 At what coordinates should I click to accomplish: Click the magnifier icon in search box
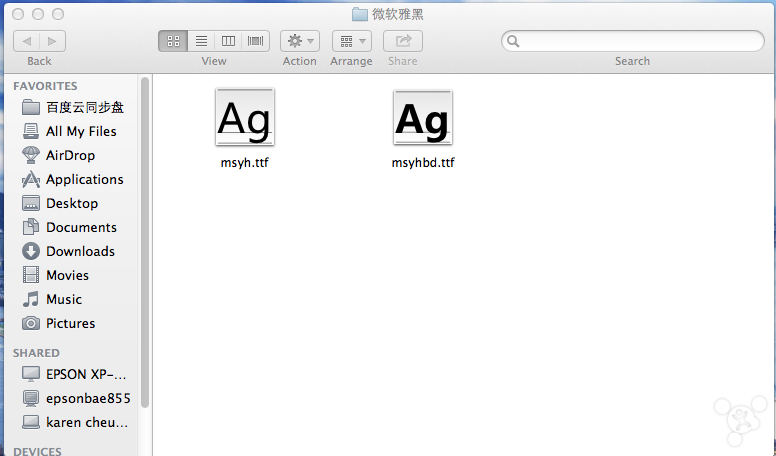click(x=513, y=41)
